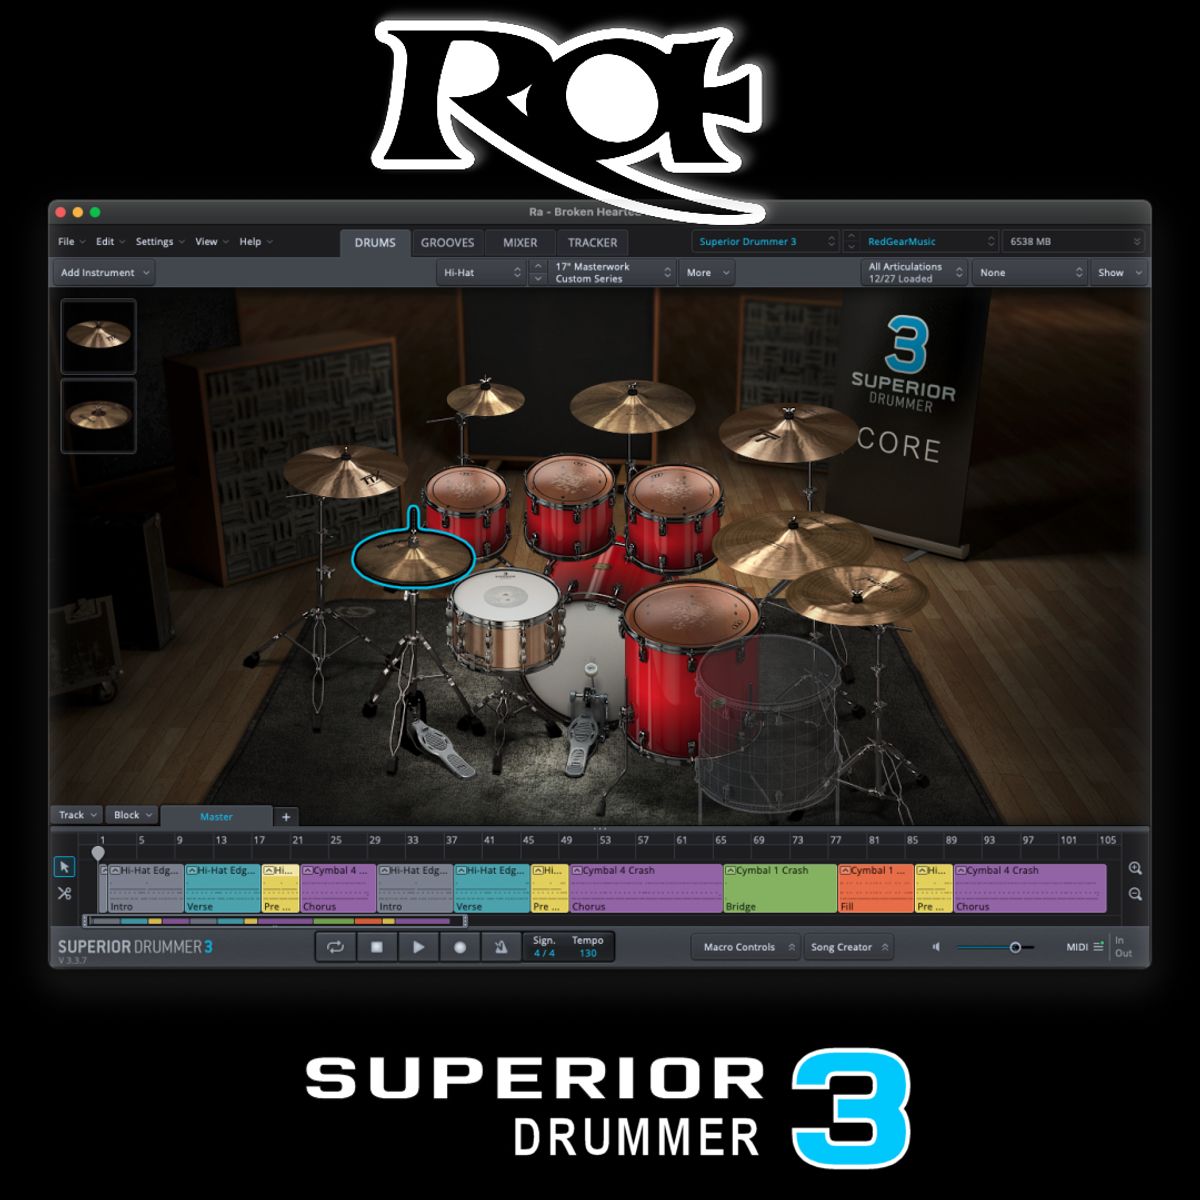Viewport: 1200px width, 1200px height.
Task: Select the arrow pointer tool
Action: [65, 867]
